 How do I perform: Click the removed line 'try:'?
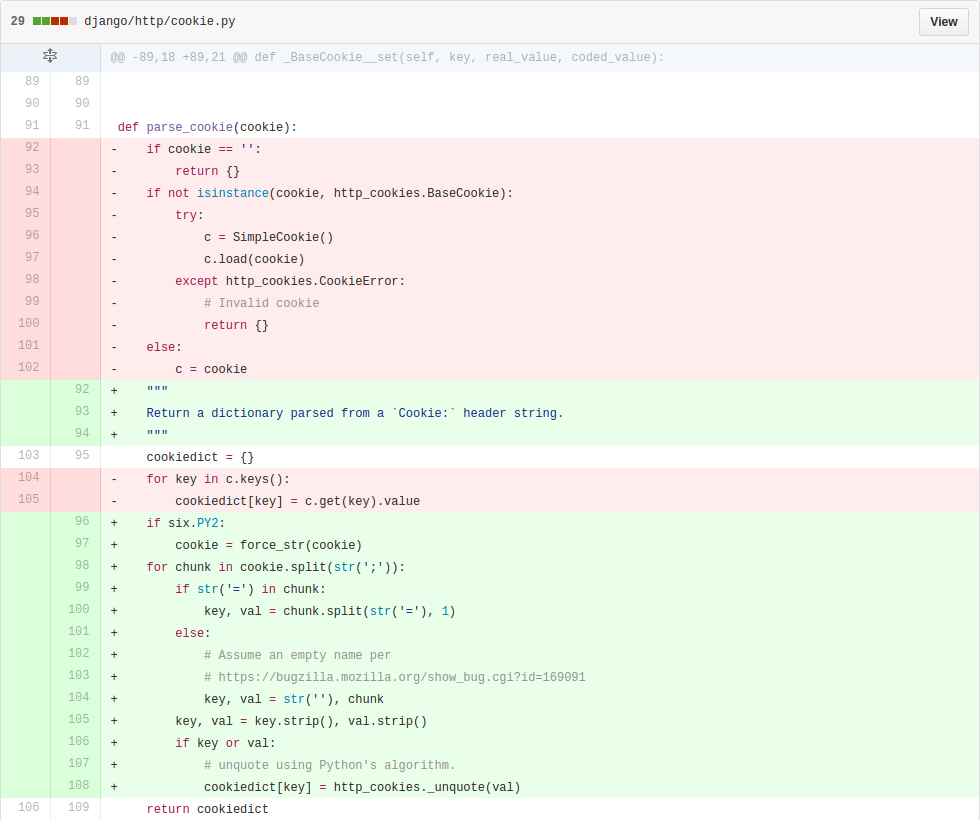[189, 215]
